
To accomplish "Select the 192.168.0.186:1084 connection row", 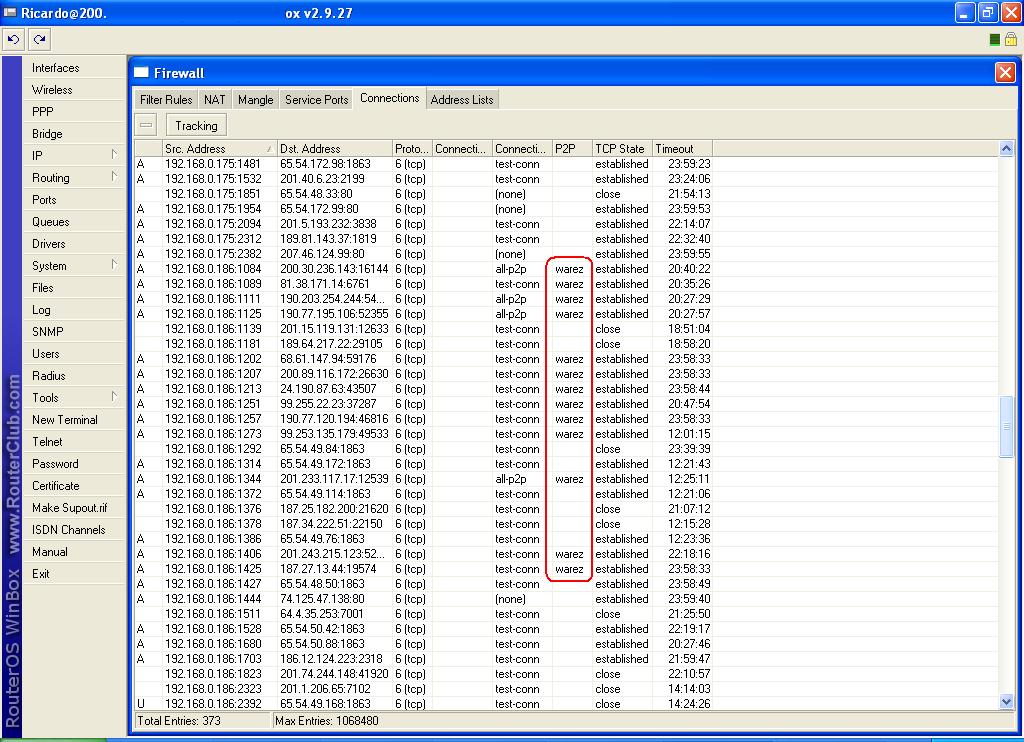I will (566, 269).
